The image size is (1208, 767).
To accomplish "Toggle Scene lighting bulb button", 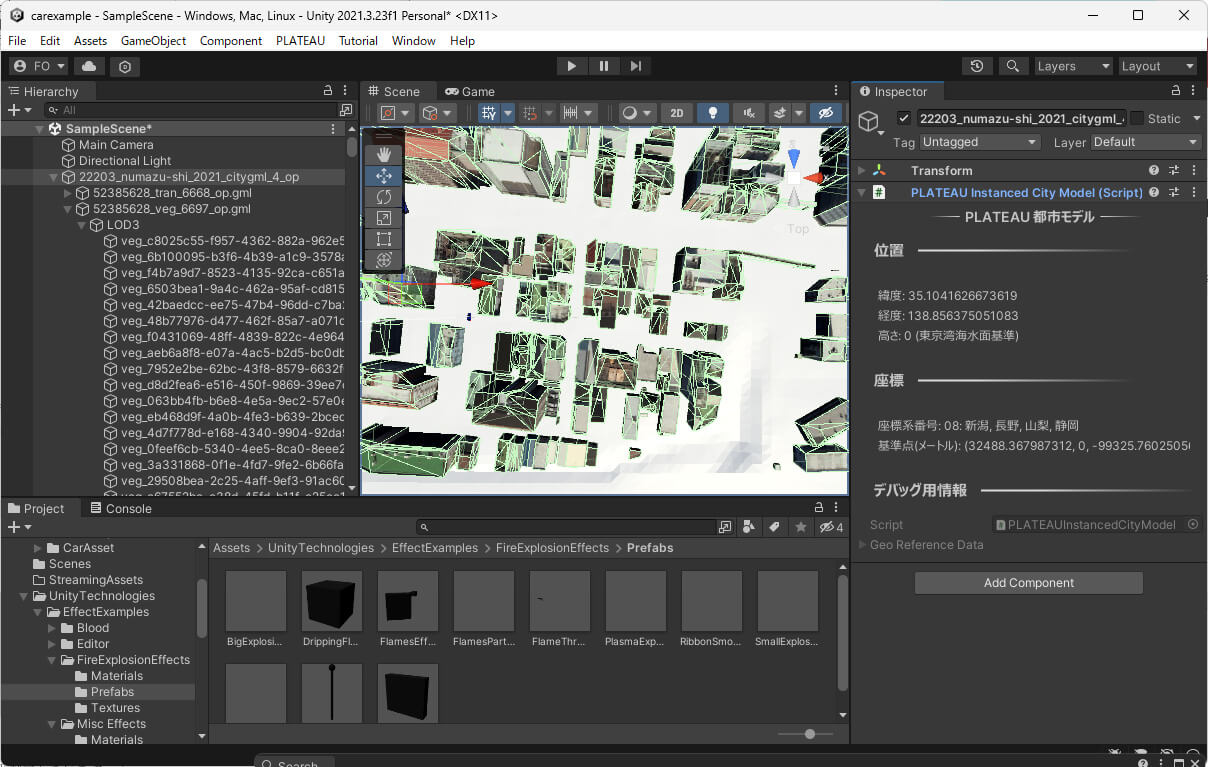I will 712,113.
